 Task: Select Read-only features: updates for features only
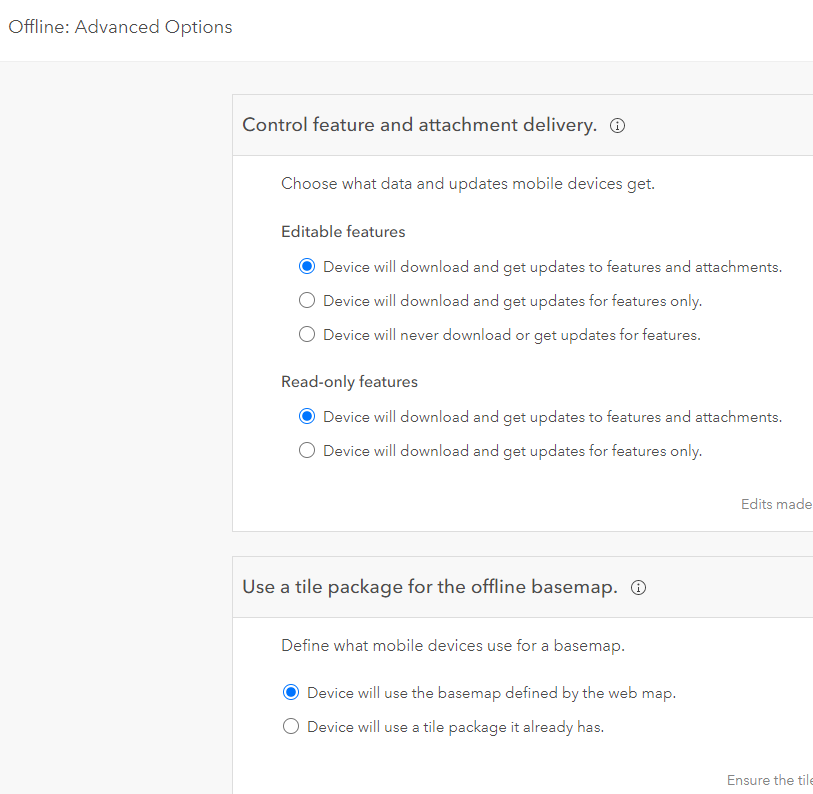pyautogui.click(x=307, y=451)
